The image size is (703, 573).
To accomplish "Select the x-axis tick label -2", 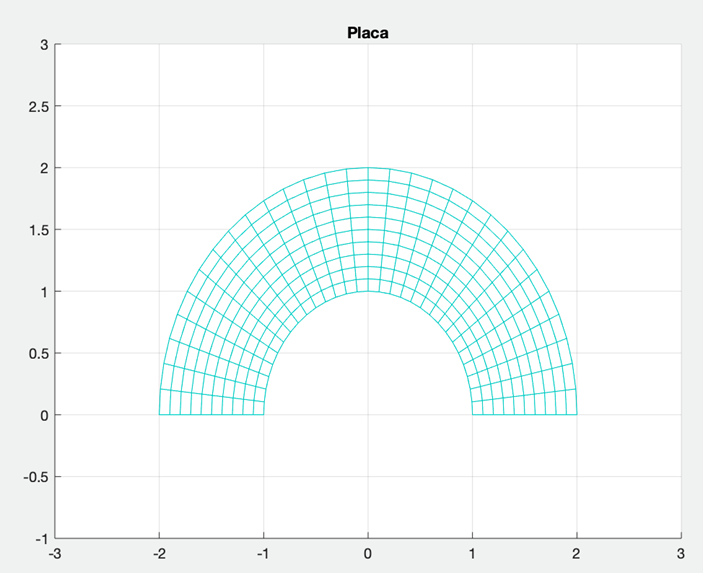I will pos(159,553).
